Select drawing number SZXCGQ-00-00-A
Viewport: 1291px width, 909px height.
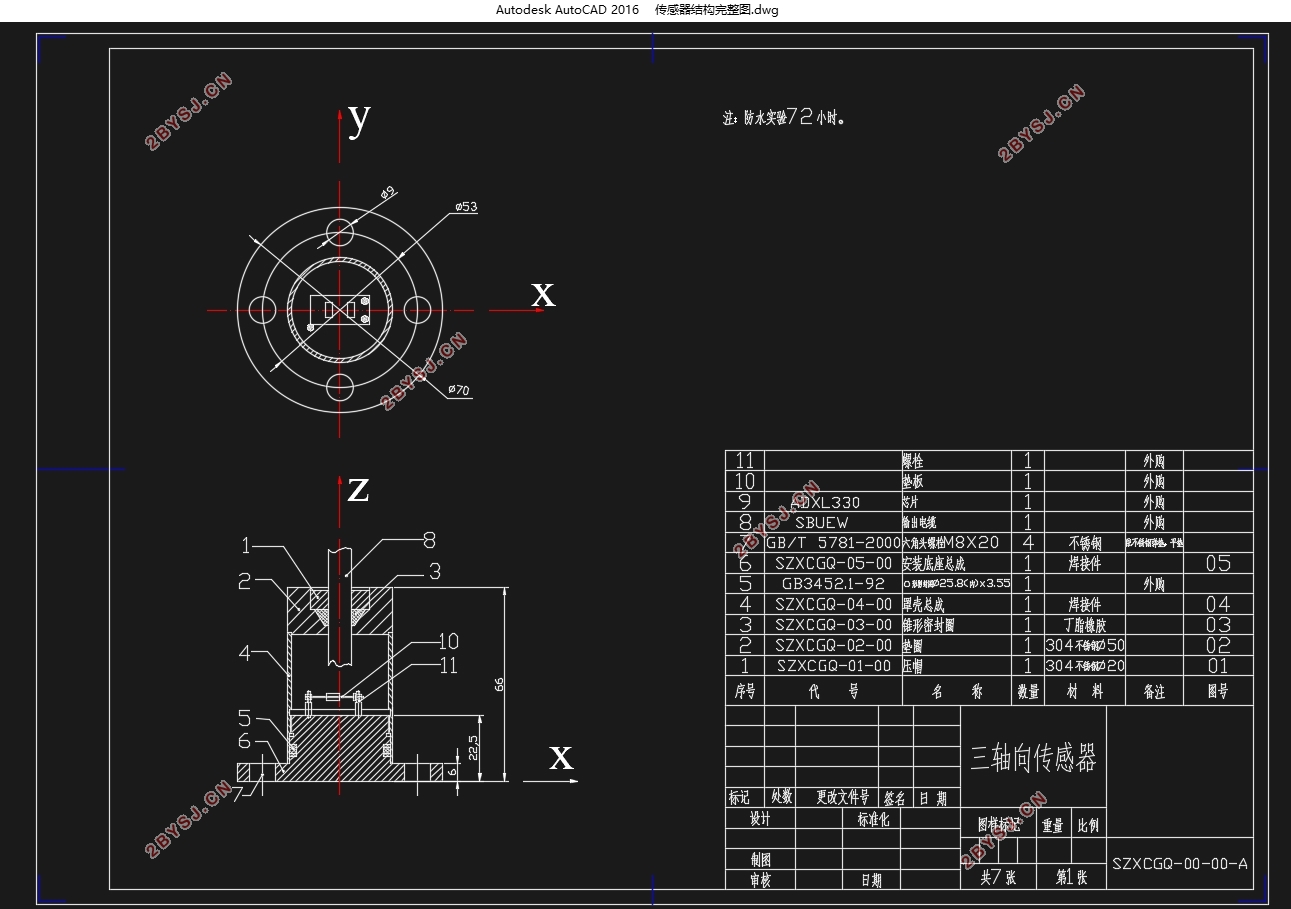click(1180, 864)
